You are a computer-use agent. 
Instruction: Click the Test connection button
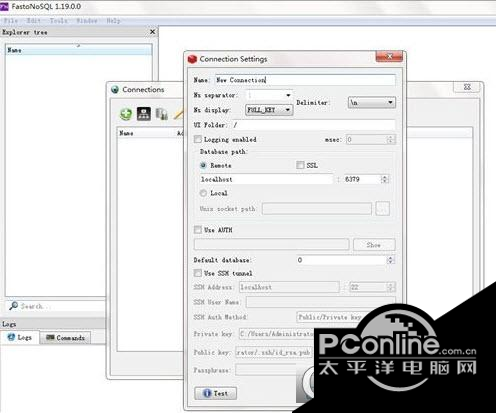[x=216, y=393]
